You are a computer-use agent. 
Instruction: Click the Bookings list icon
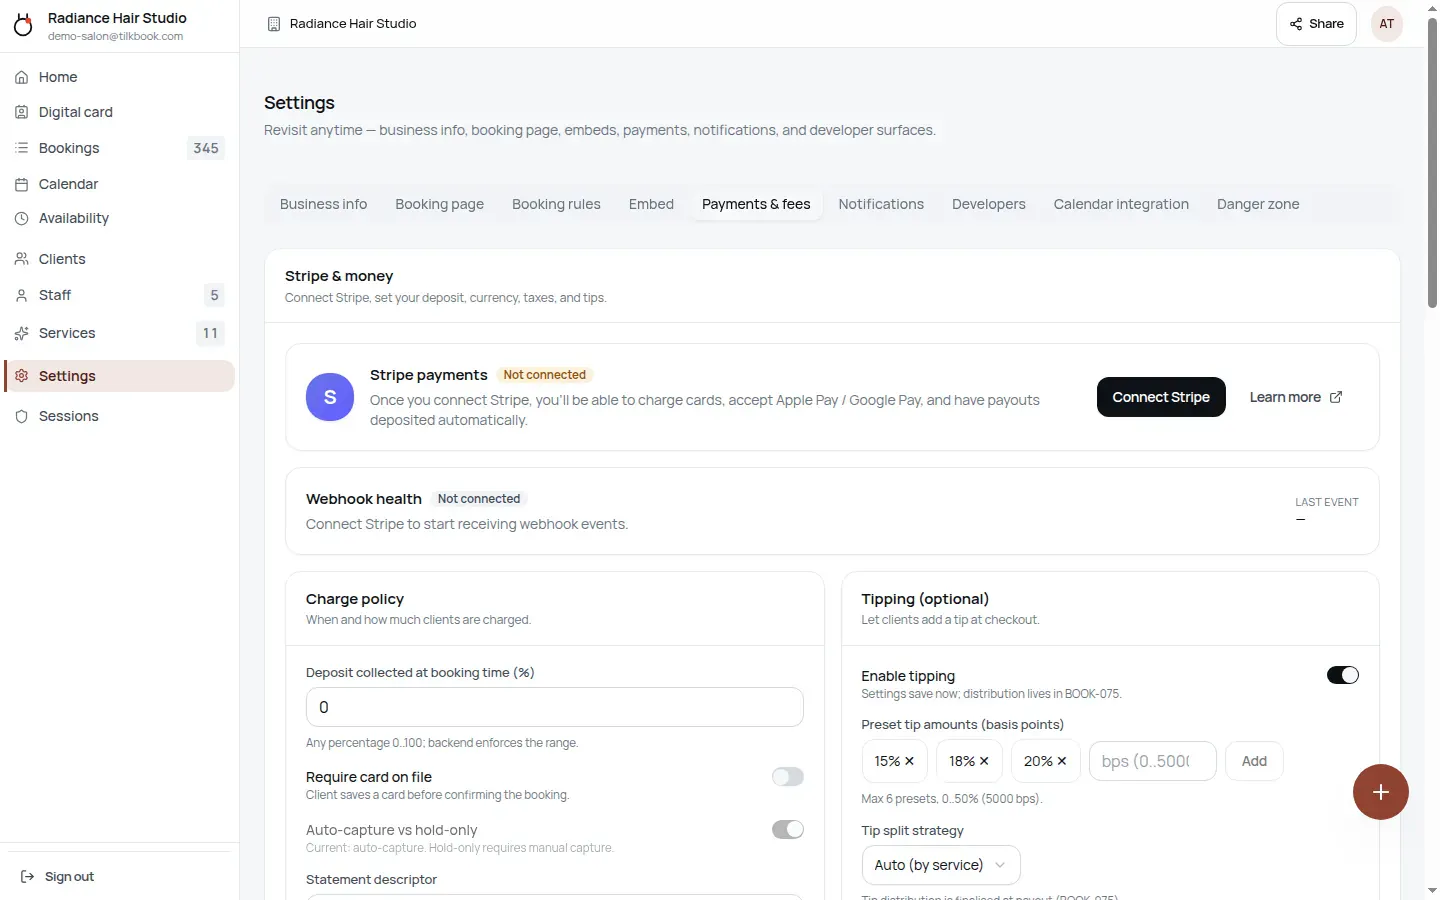[21, 148]
